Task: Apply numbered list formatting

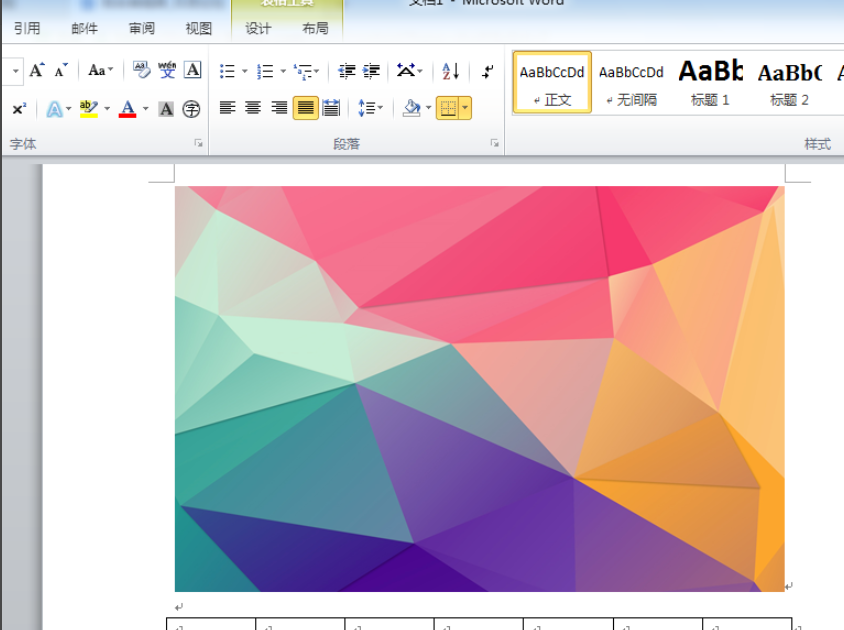Action: [265, 71]
